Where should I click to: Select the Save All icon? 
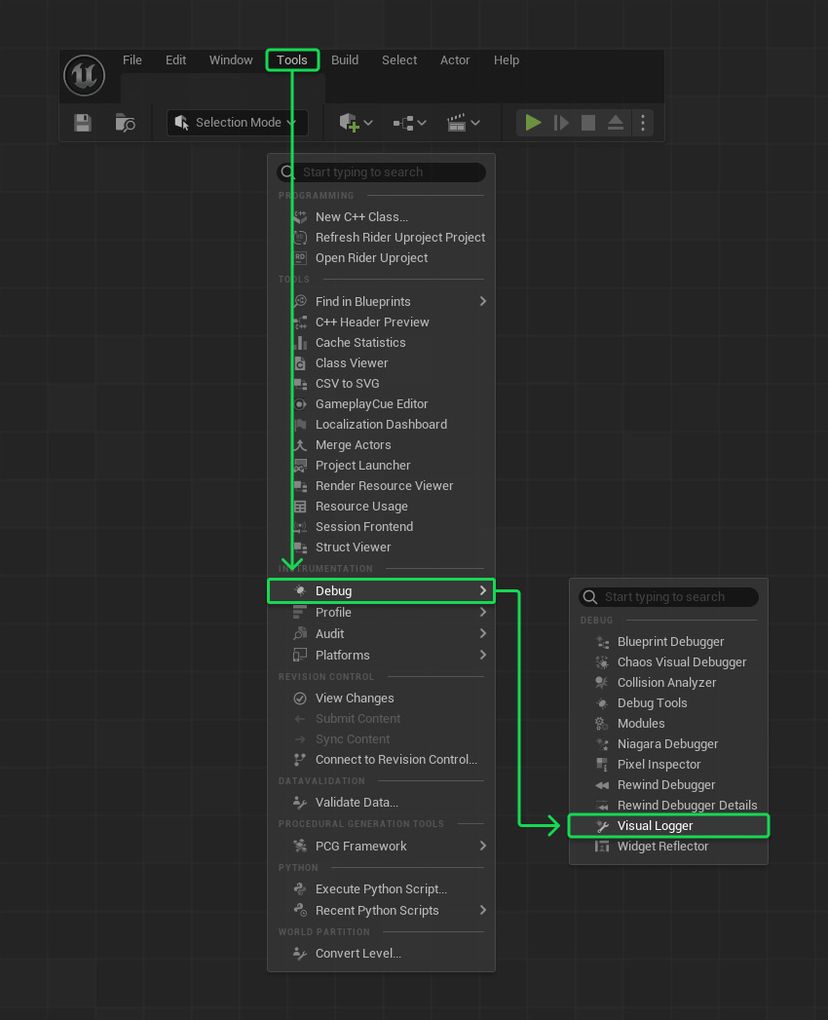[x=82, y=122]
